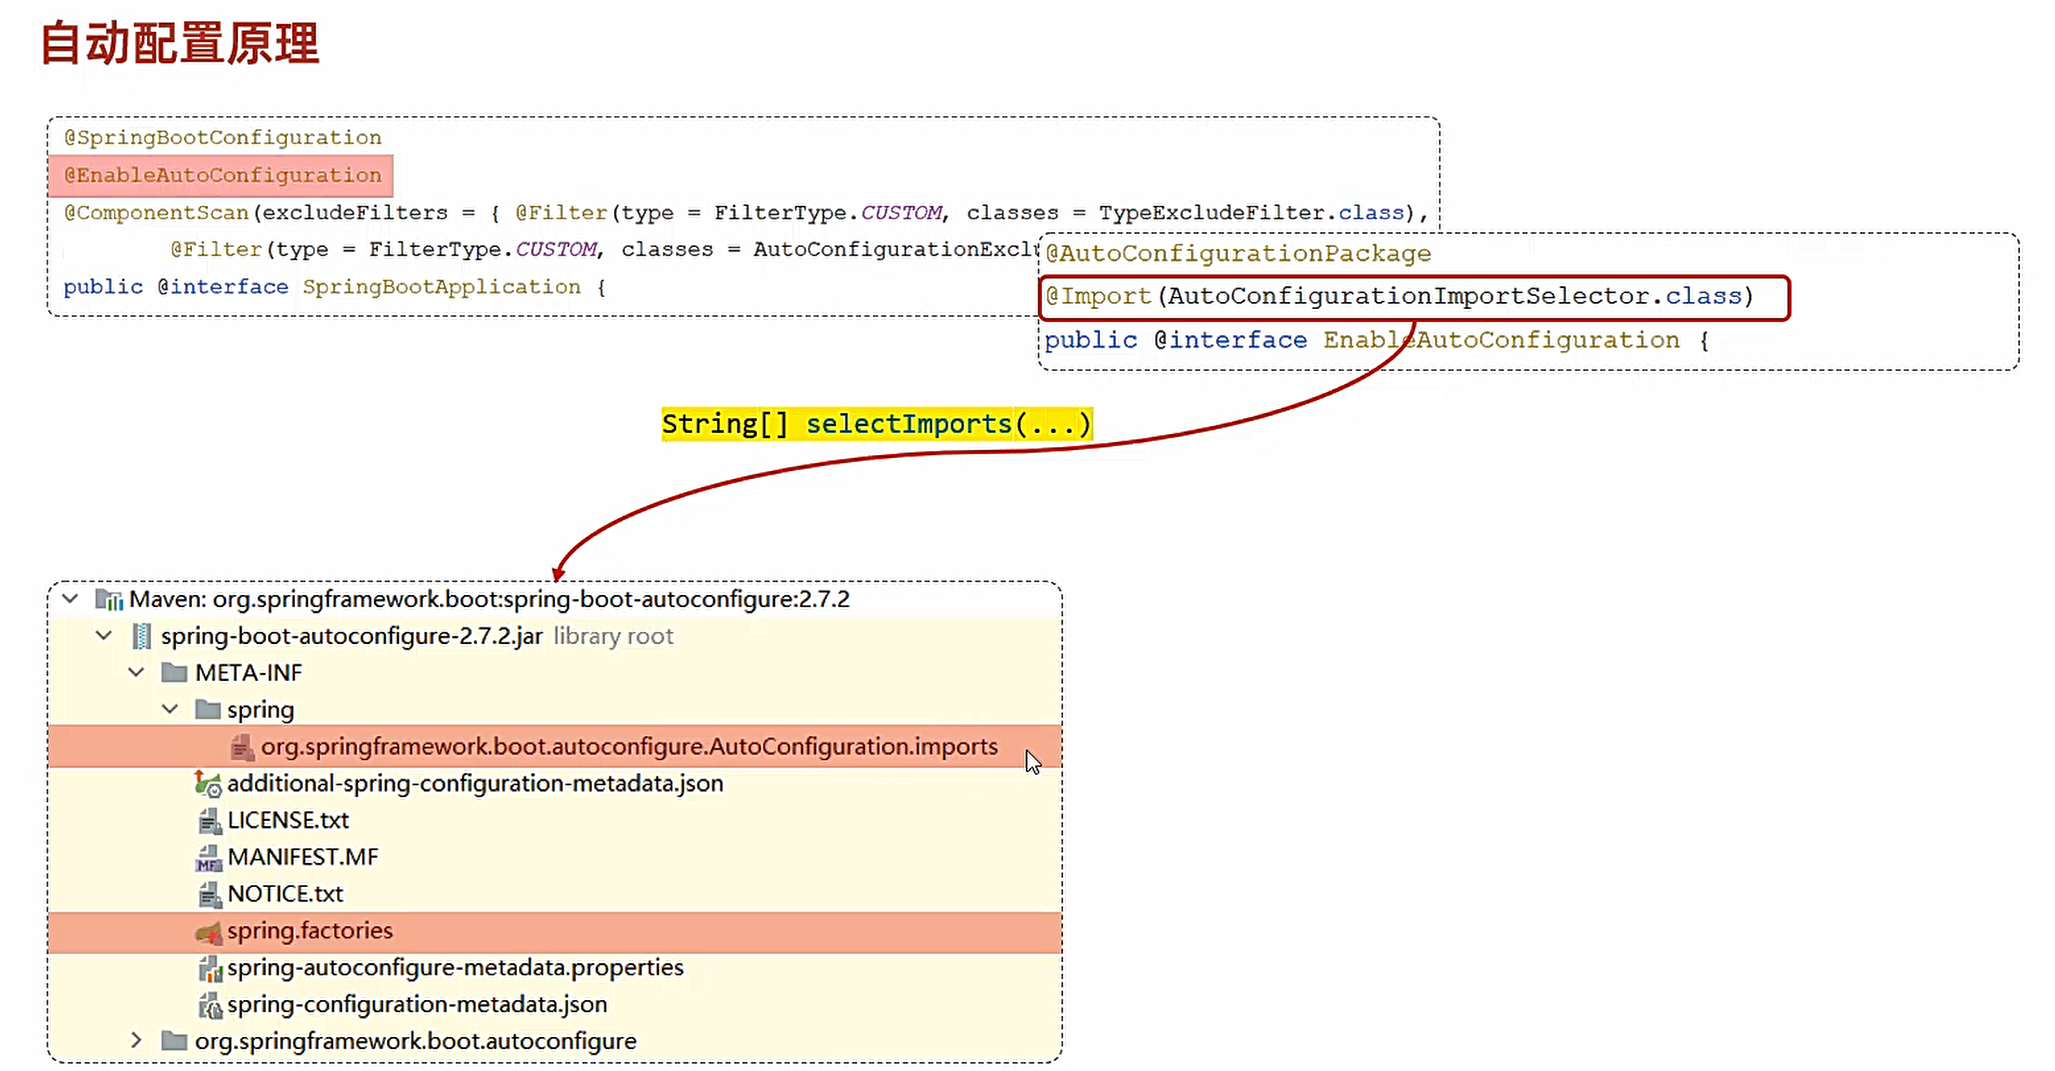This screenshot has height=1071, width=2055.
Task: Collapse the Maven spring-boot-autoconfigure:2.7.2 node
Action: 70,599
